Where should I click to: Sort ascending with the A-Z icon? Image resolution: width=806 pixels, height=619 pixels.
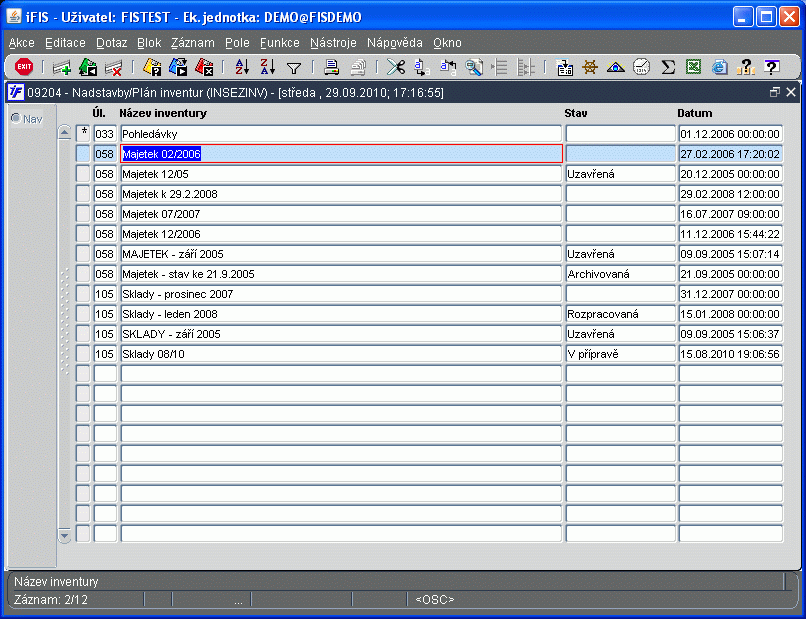(x=242, y=67)
